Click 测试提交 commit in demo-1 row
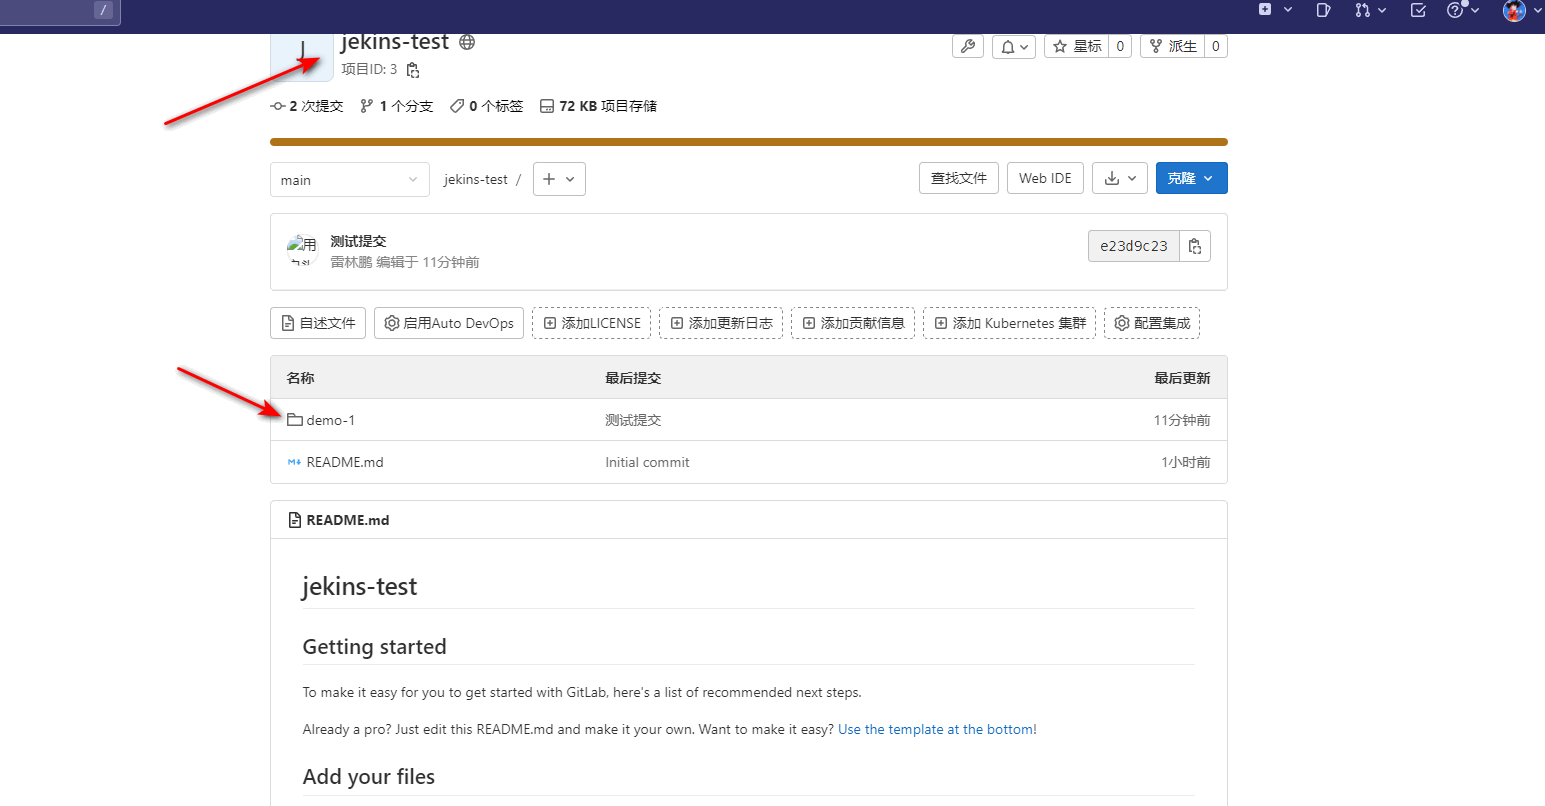This screenshot has width=1545, height=806. click(633, 420)
